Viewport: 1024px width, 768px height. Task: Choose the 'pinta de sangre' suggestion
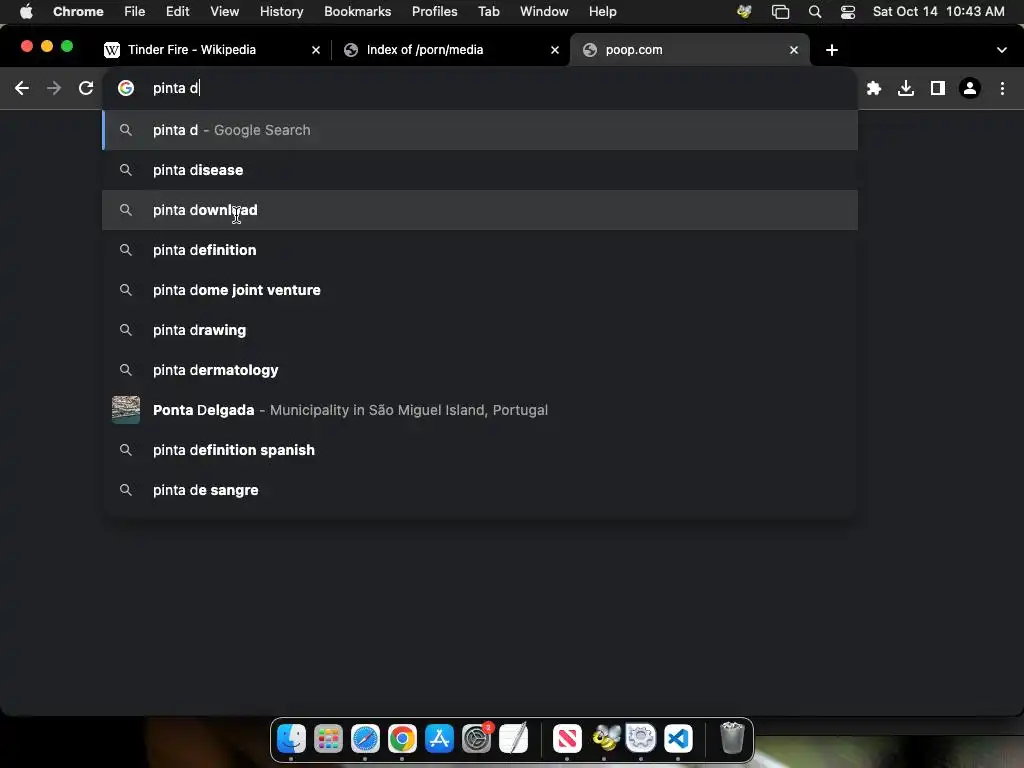(480, 490)
